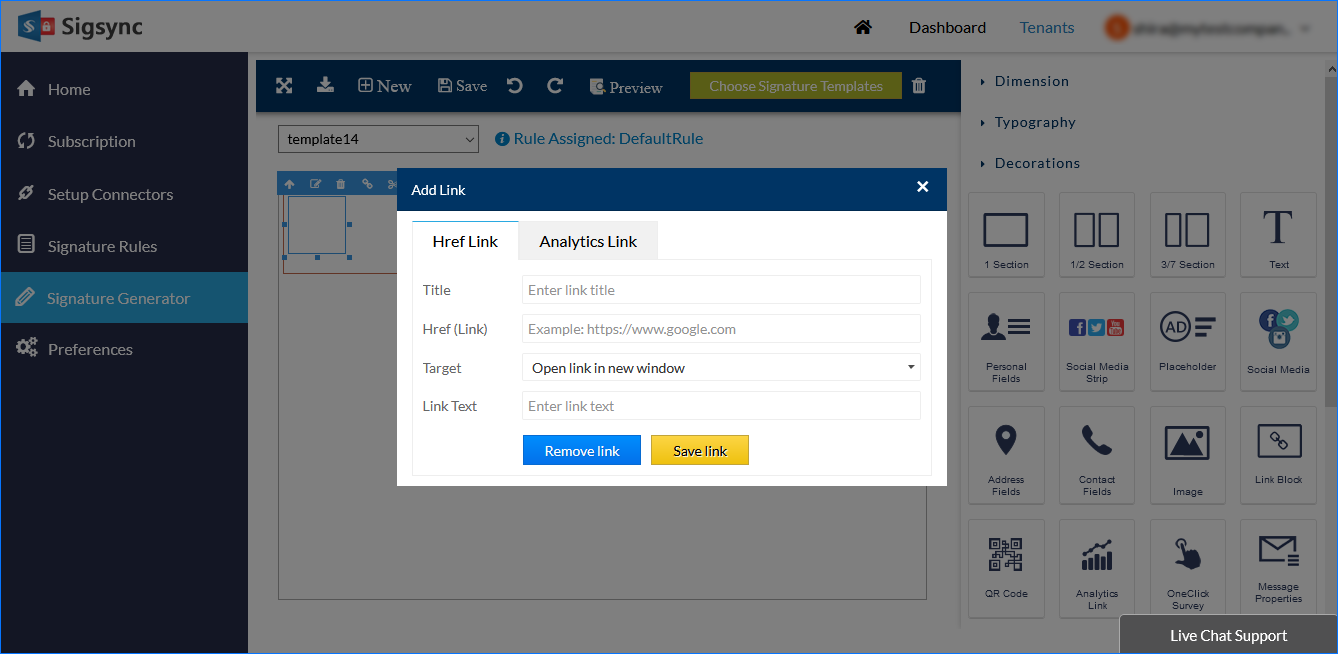Open the template14 dropdown
This screenshot has width=1338, height=654.
[378, 139]
